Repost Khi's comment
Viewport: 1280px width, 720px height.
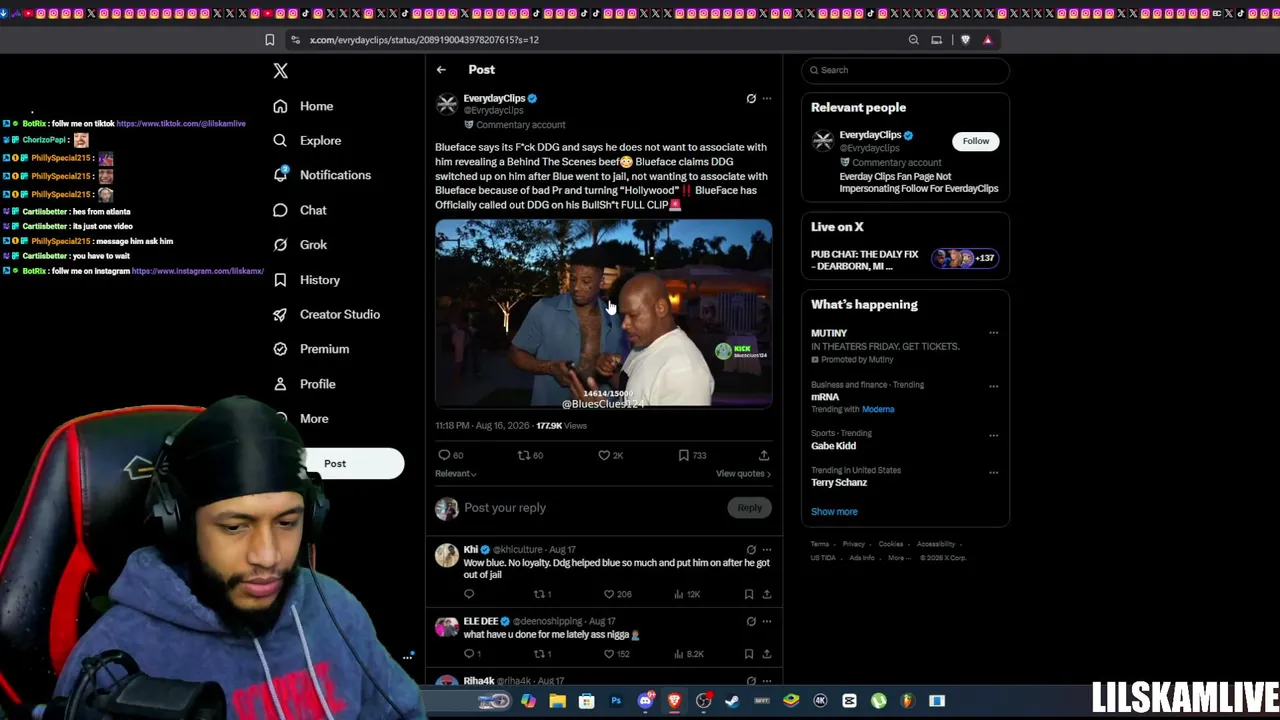tap(542, 594)
